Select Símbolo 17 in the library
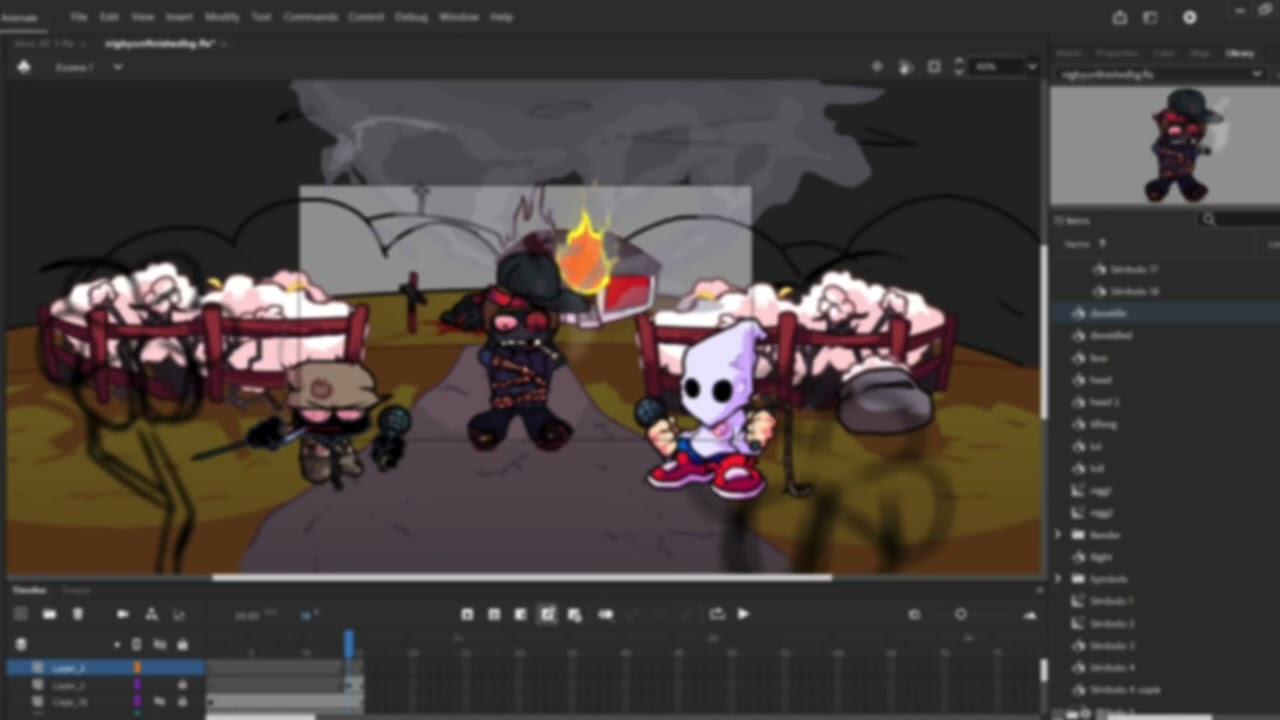The image size is (1280, 720). 1134,269
